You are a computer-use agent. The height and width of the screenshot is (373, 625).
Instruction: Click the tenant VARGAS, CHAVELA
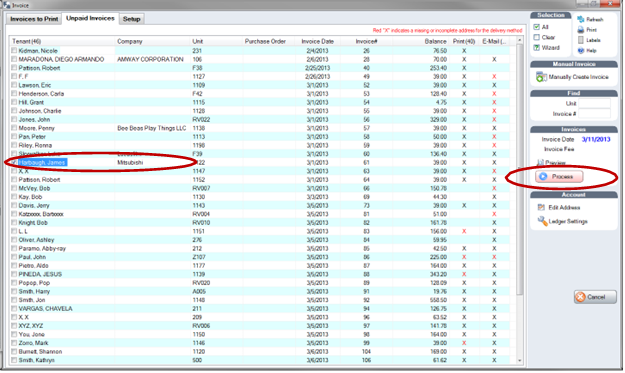(45, 308)
